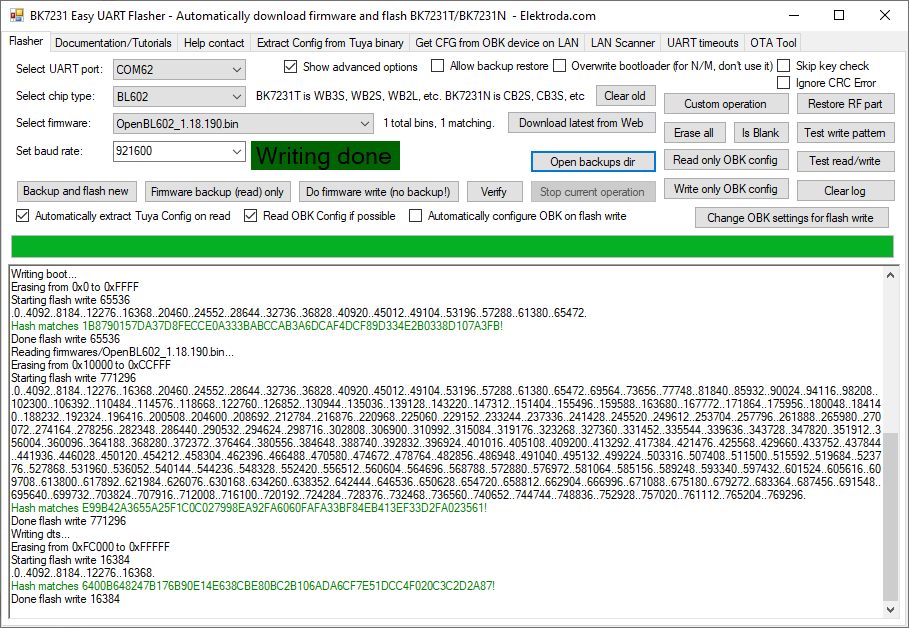Switch to the Flasher tab
Viewport: 909px width, 628px height.
(x=26, y=42)
